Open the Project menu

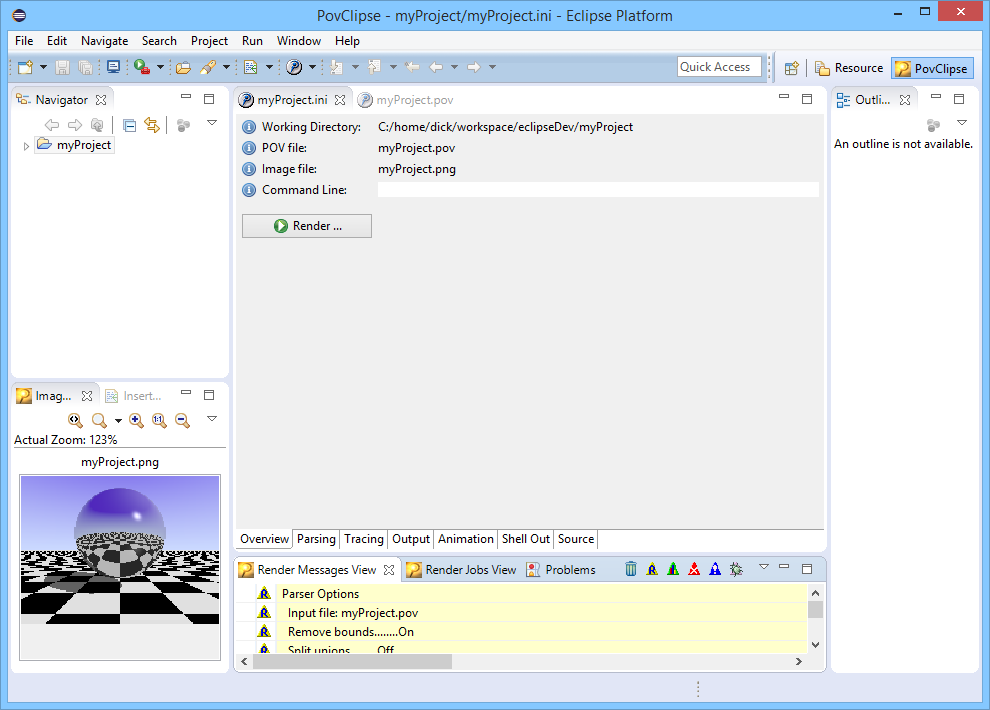[209, 41]
